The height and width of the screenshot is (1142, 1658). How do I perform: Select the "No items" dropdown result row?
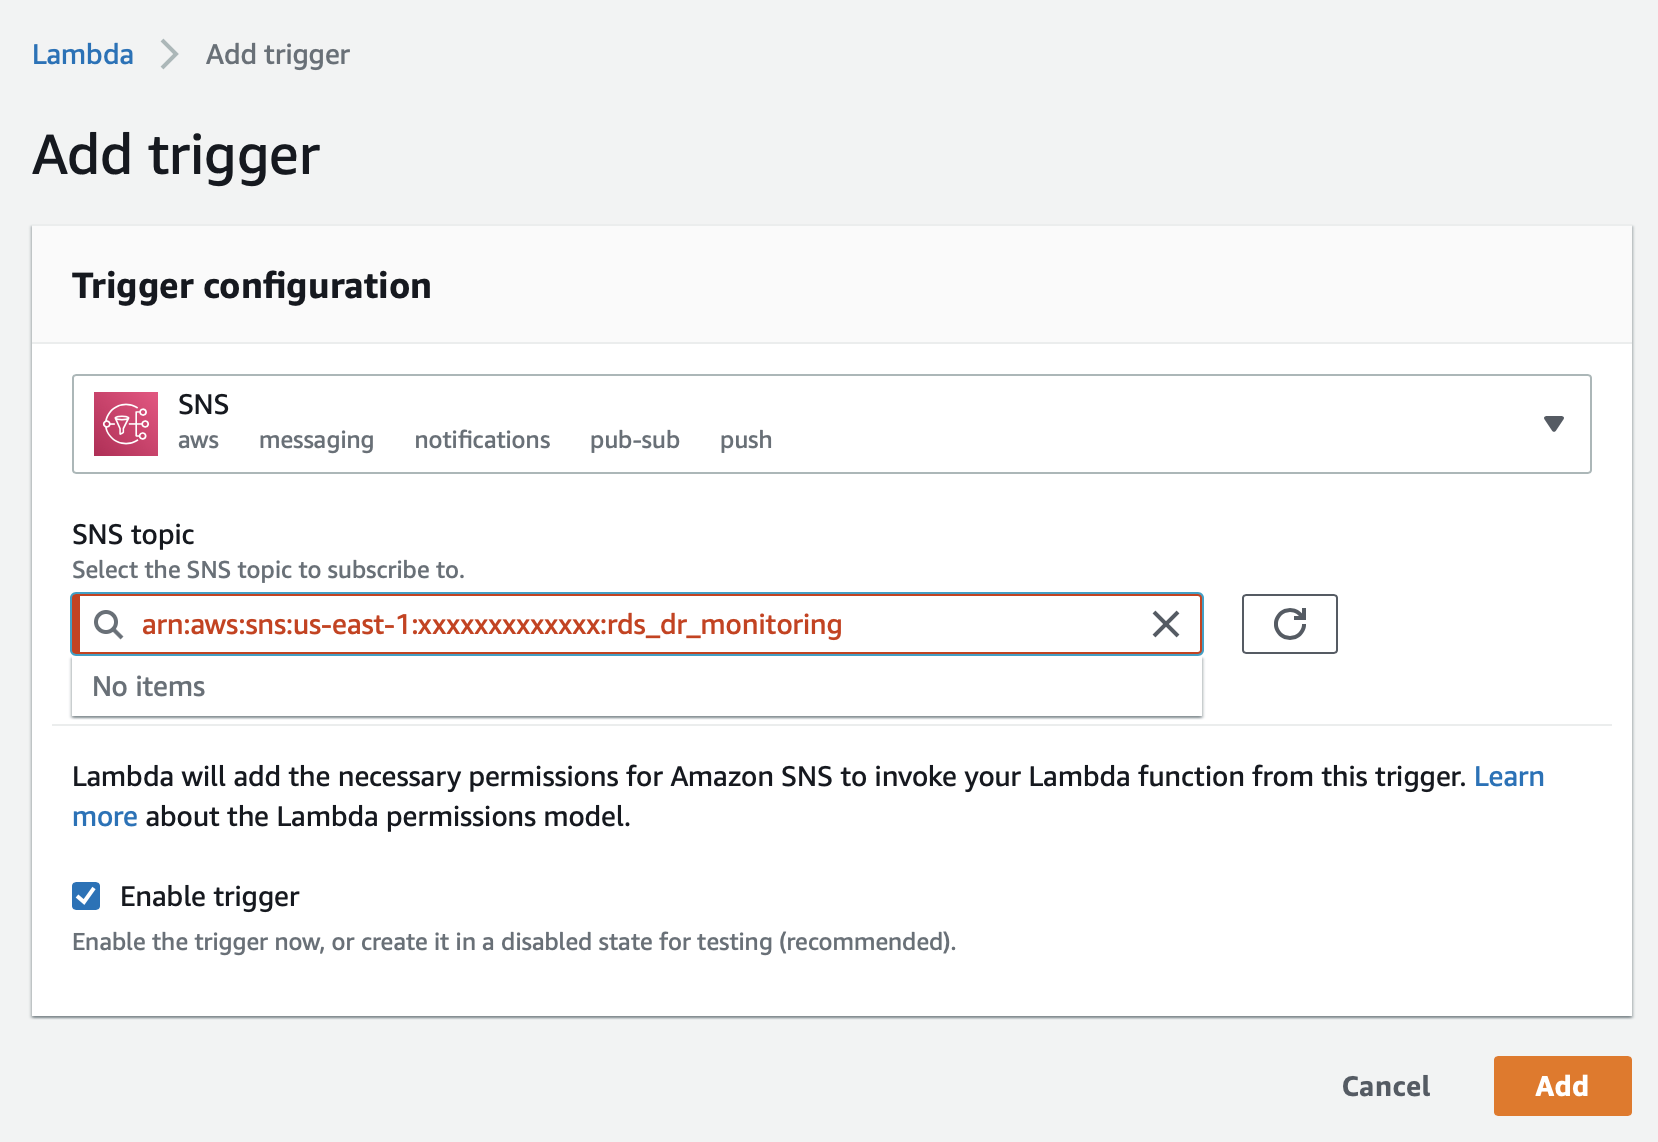636,687
